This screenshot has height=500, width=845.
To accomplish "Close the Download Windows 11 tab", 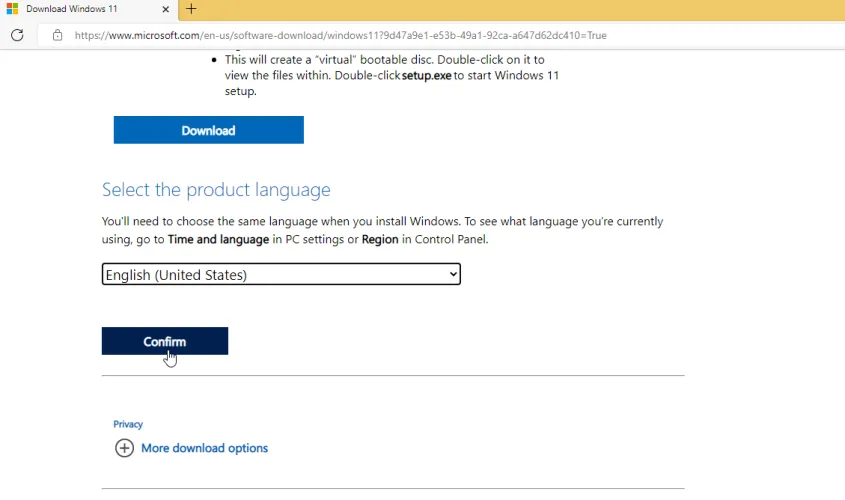I will point(166,9).
